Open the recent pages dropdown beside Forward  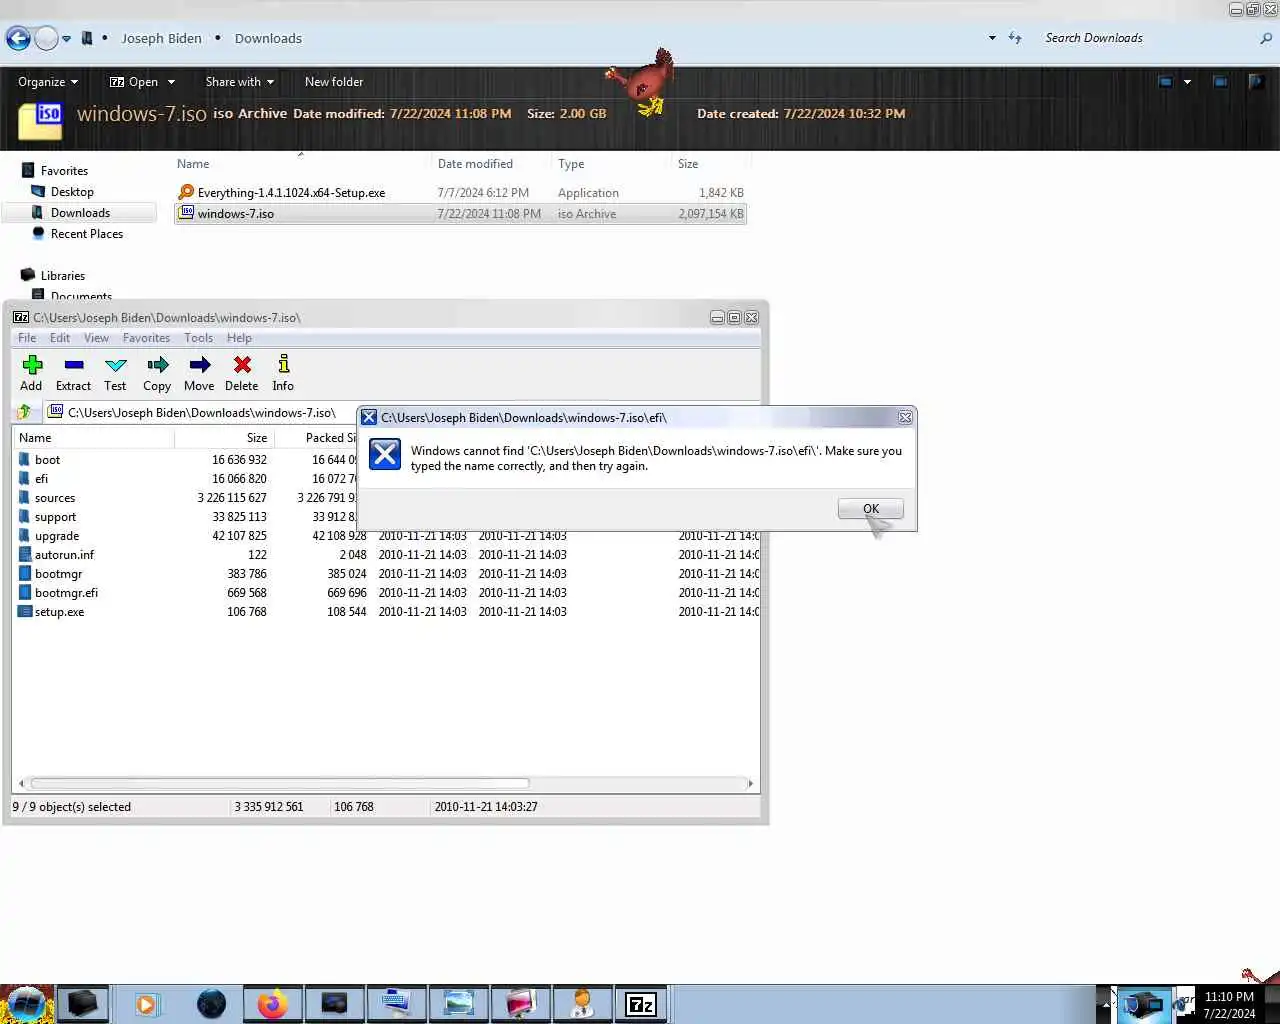coord(67,39)
